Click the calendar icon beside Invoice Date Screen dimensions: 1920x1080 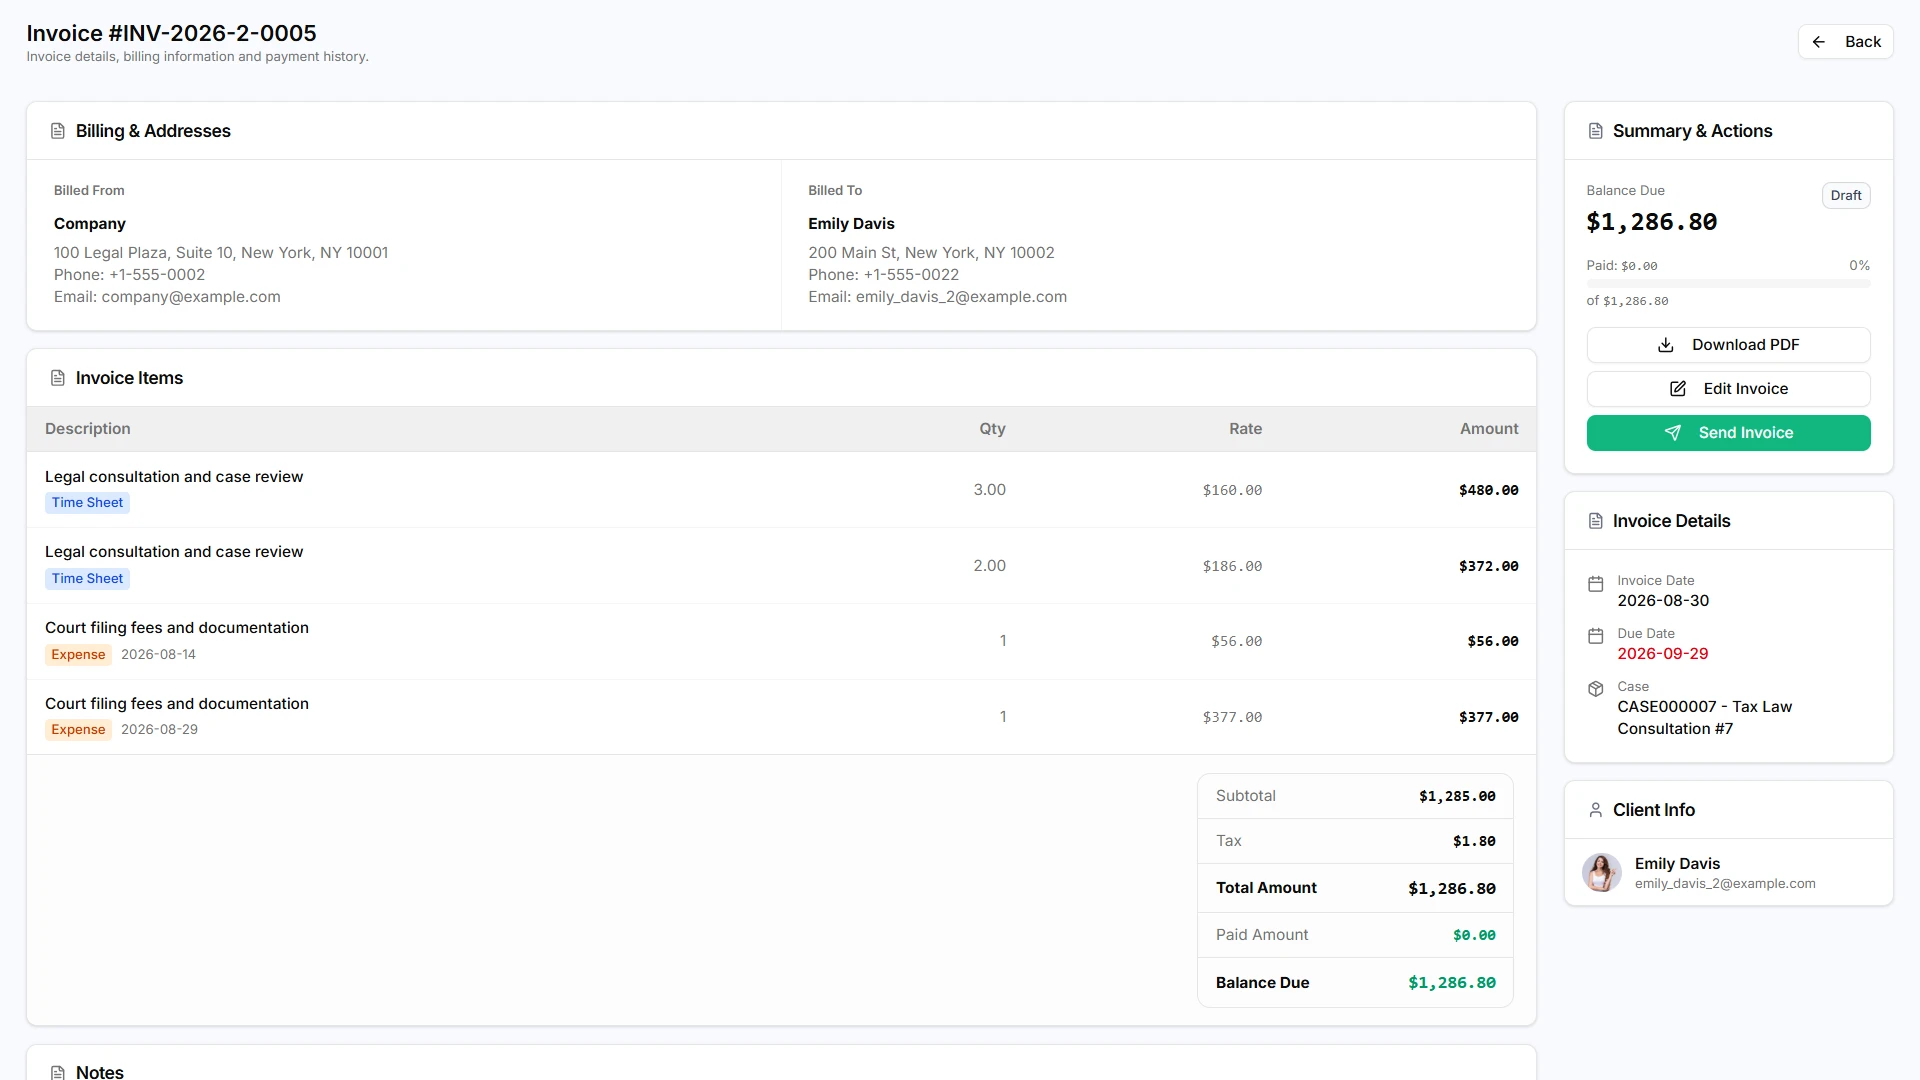tap(1596, 584)
